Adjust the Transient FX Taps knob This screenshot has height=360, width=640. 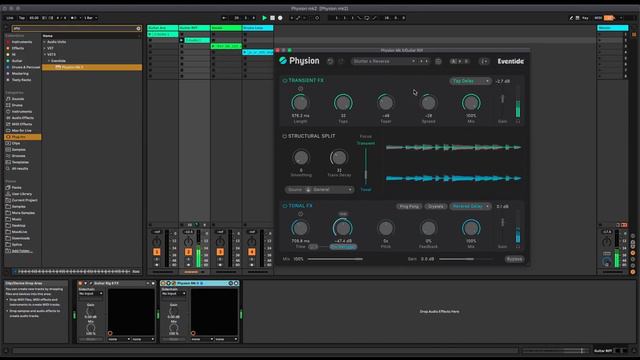343,103
